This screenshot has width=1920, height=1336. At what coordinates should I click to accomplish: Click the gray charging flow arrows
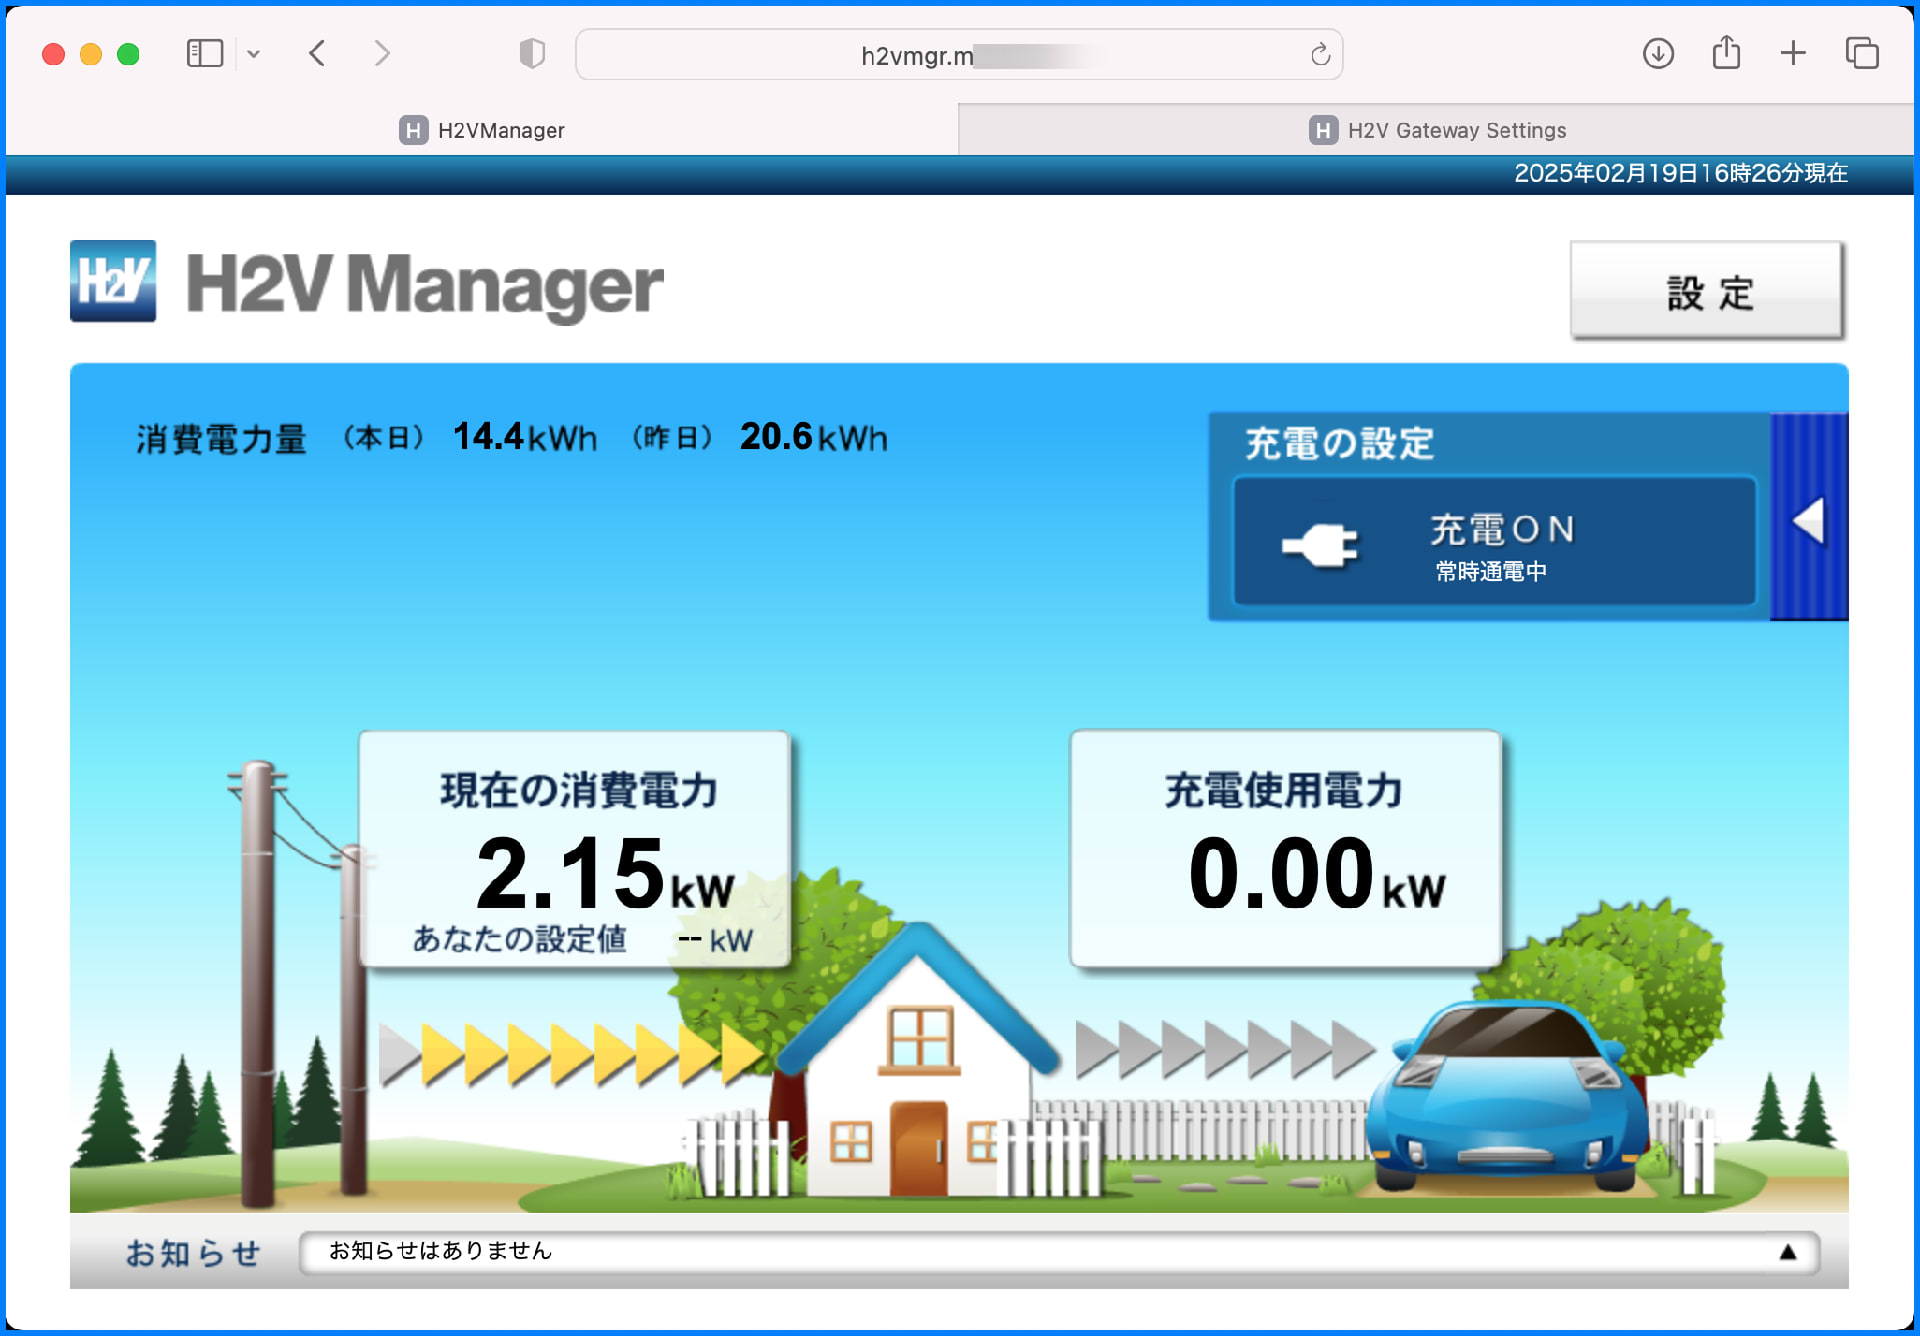[1224, 1050]
